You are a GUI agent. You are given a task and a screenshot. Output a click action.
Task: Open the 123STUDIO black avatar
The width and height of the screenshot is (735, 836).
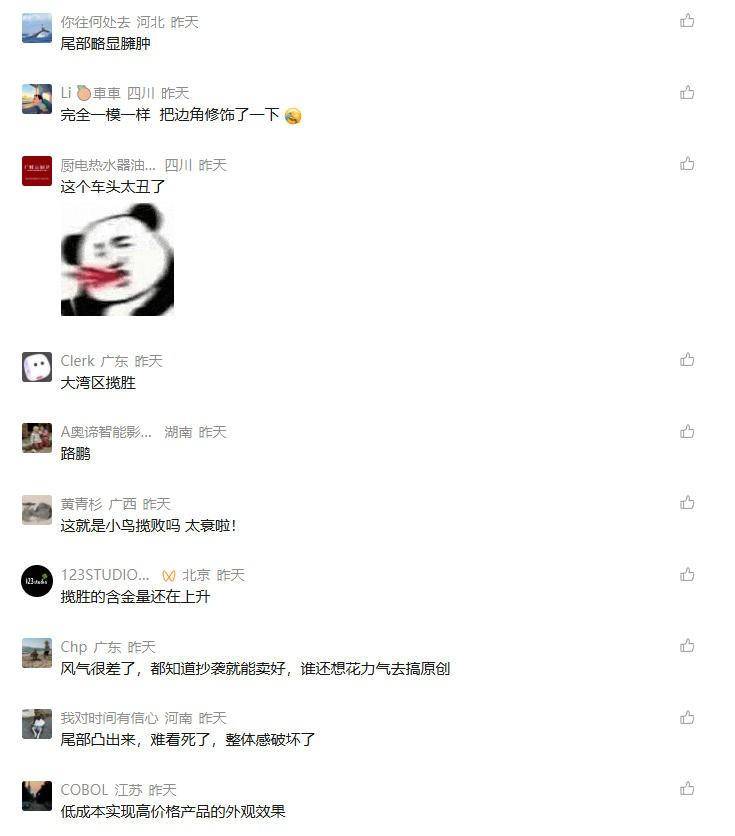click(x=37, y=581)
